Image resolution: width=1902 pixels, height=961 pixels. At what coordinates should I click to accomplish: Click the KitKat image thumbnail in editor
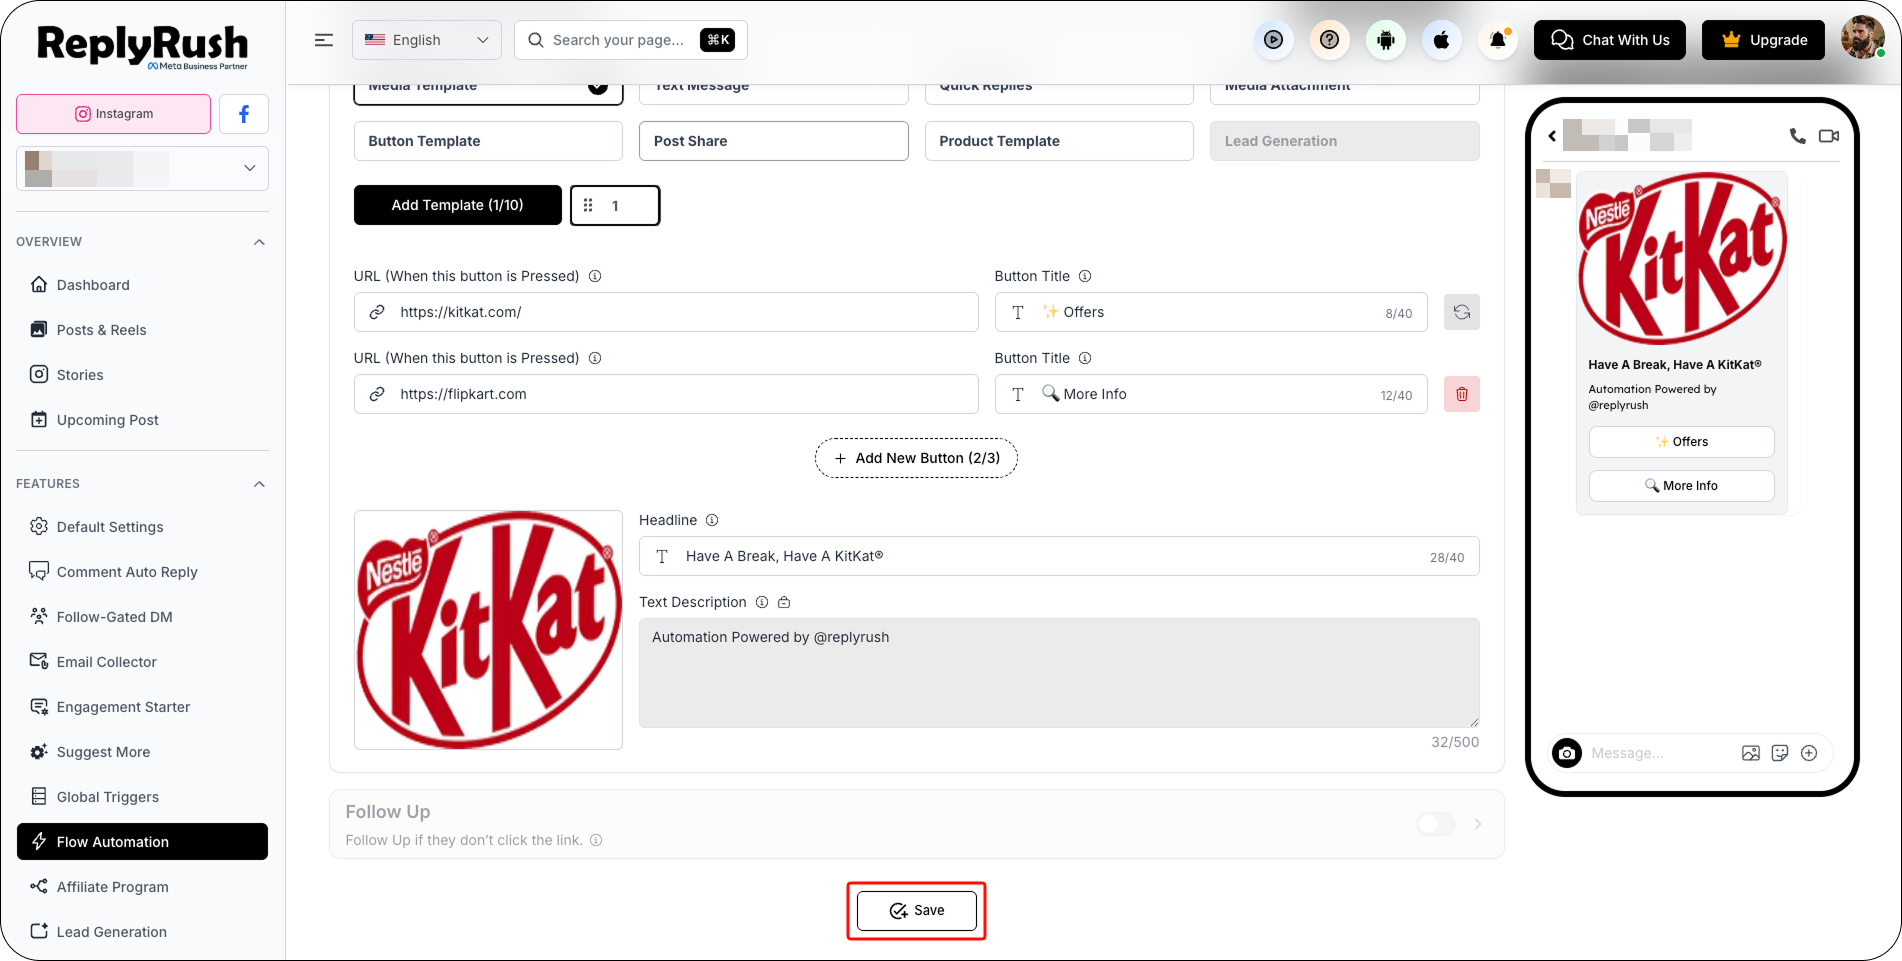click(x=488, y=630)
